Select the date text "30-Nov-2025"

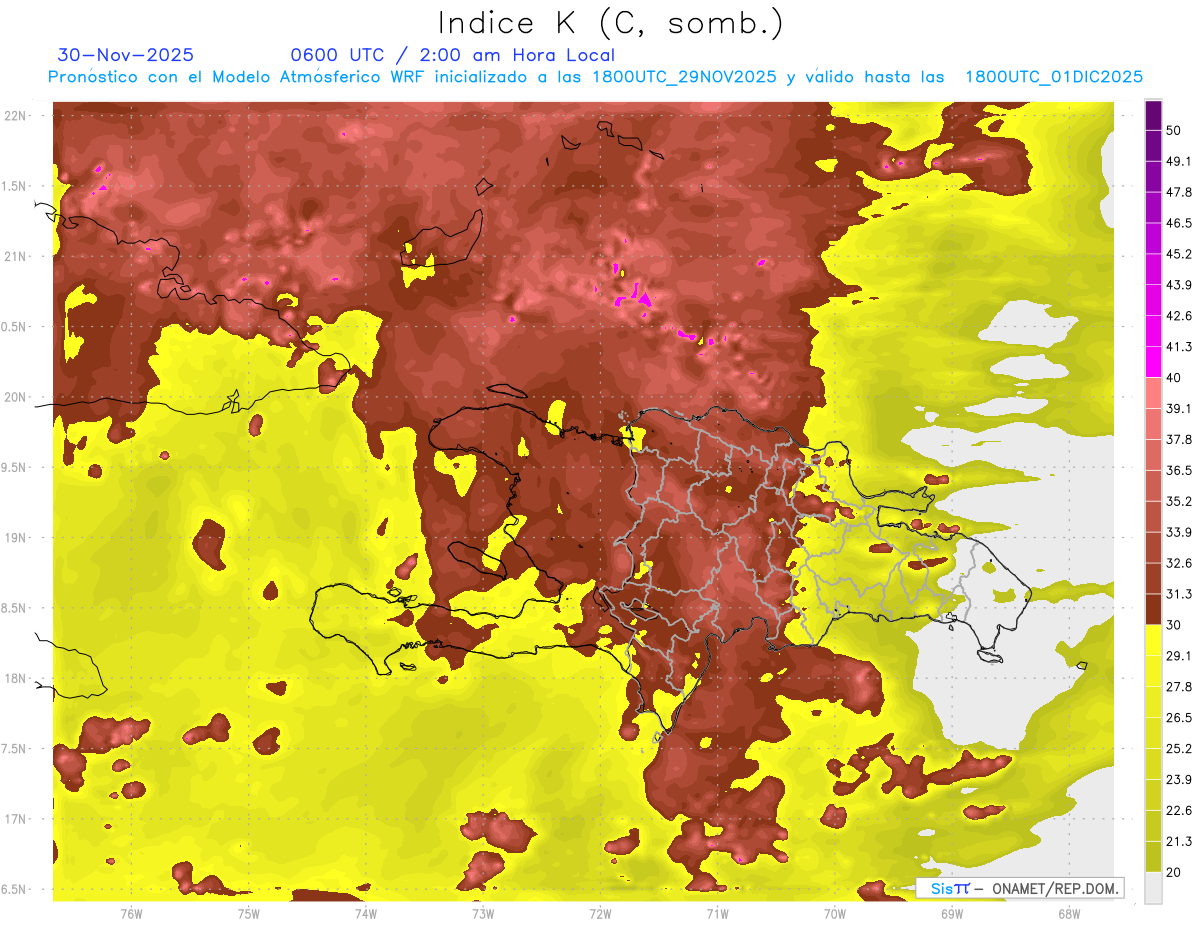(126, 55)
